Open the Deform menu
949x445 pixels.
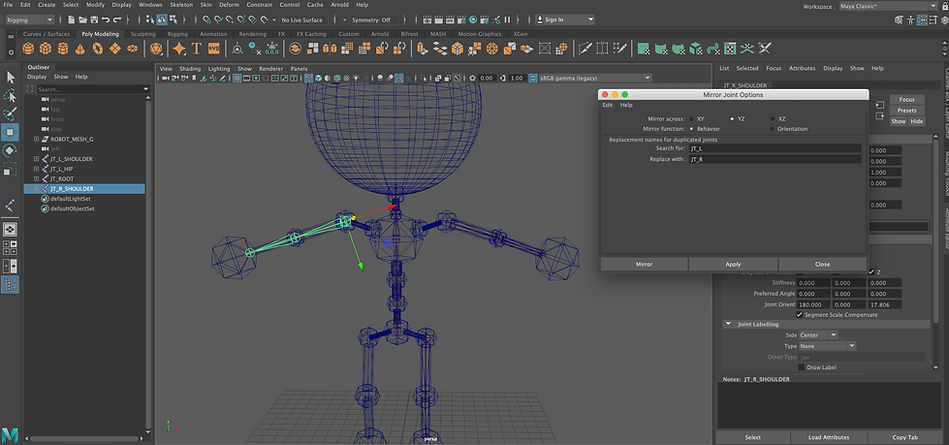point(229,4)
